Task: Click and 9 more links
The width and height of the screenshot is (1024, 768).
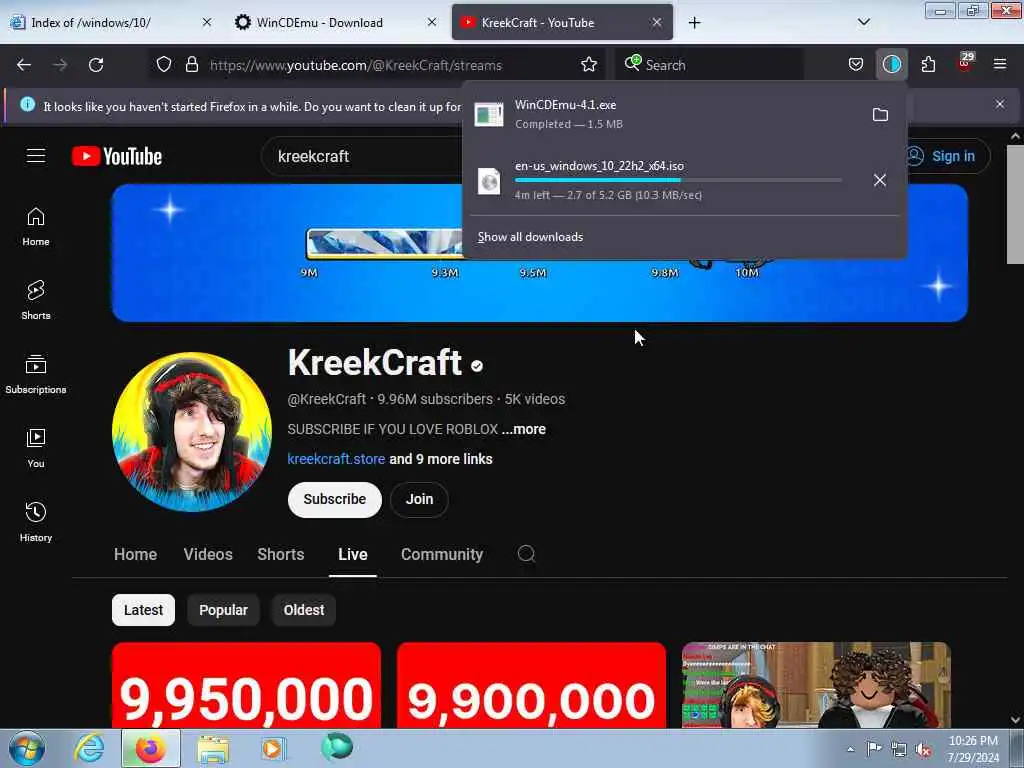Action: [x=441, y=459]
